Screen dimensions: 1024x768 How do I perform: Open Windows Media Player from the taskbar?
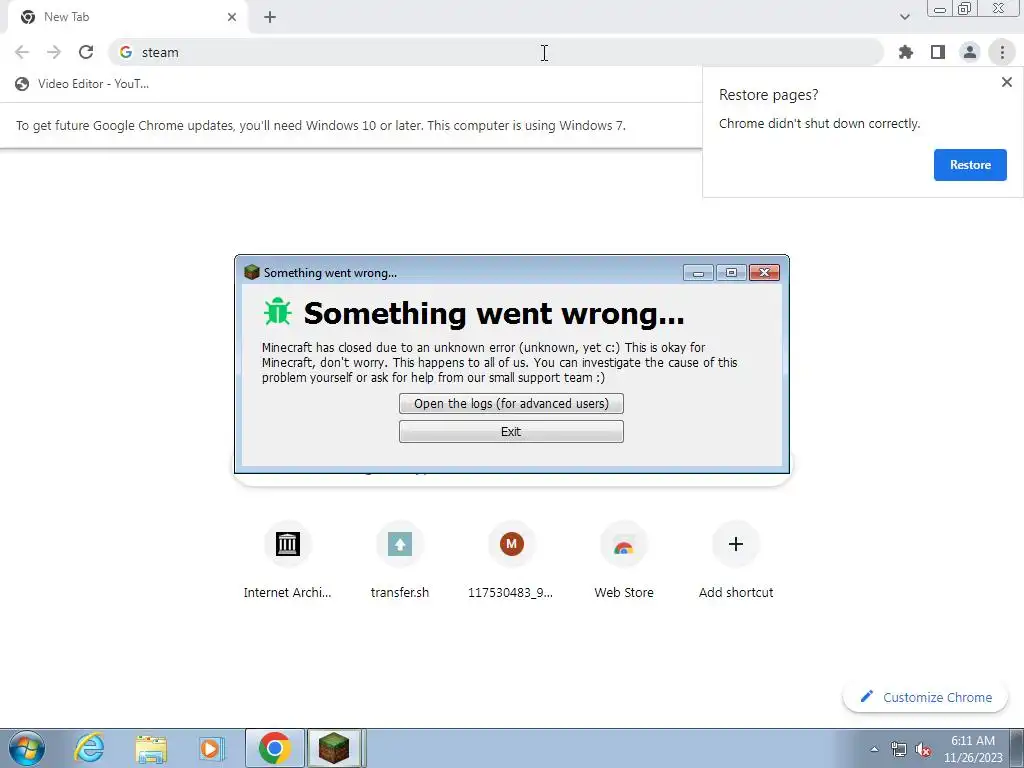212,748
